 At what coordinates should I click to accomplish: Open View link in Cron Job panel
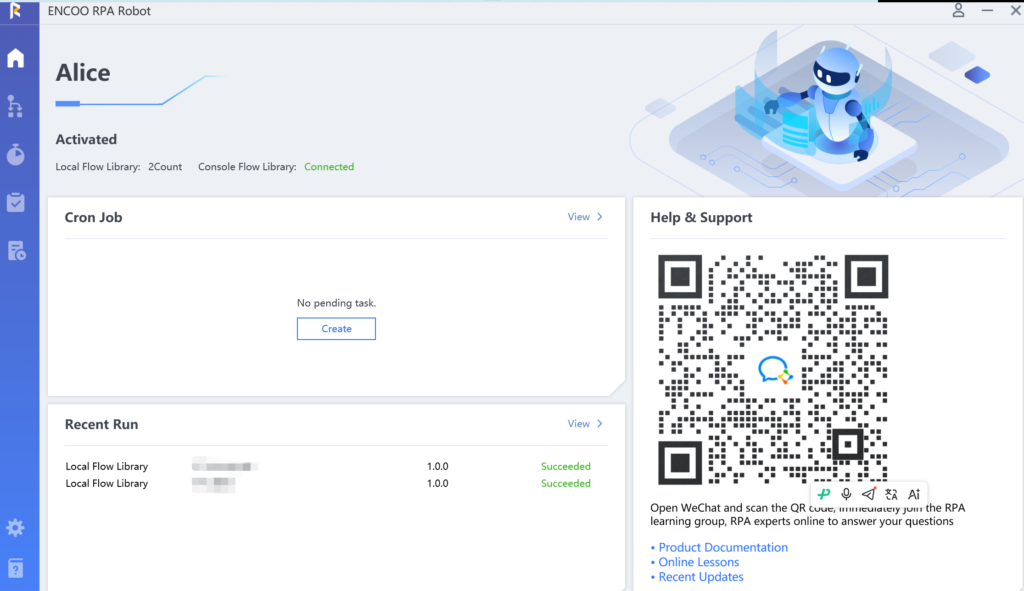[579, 217]
